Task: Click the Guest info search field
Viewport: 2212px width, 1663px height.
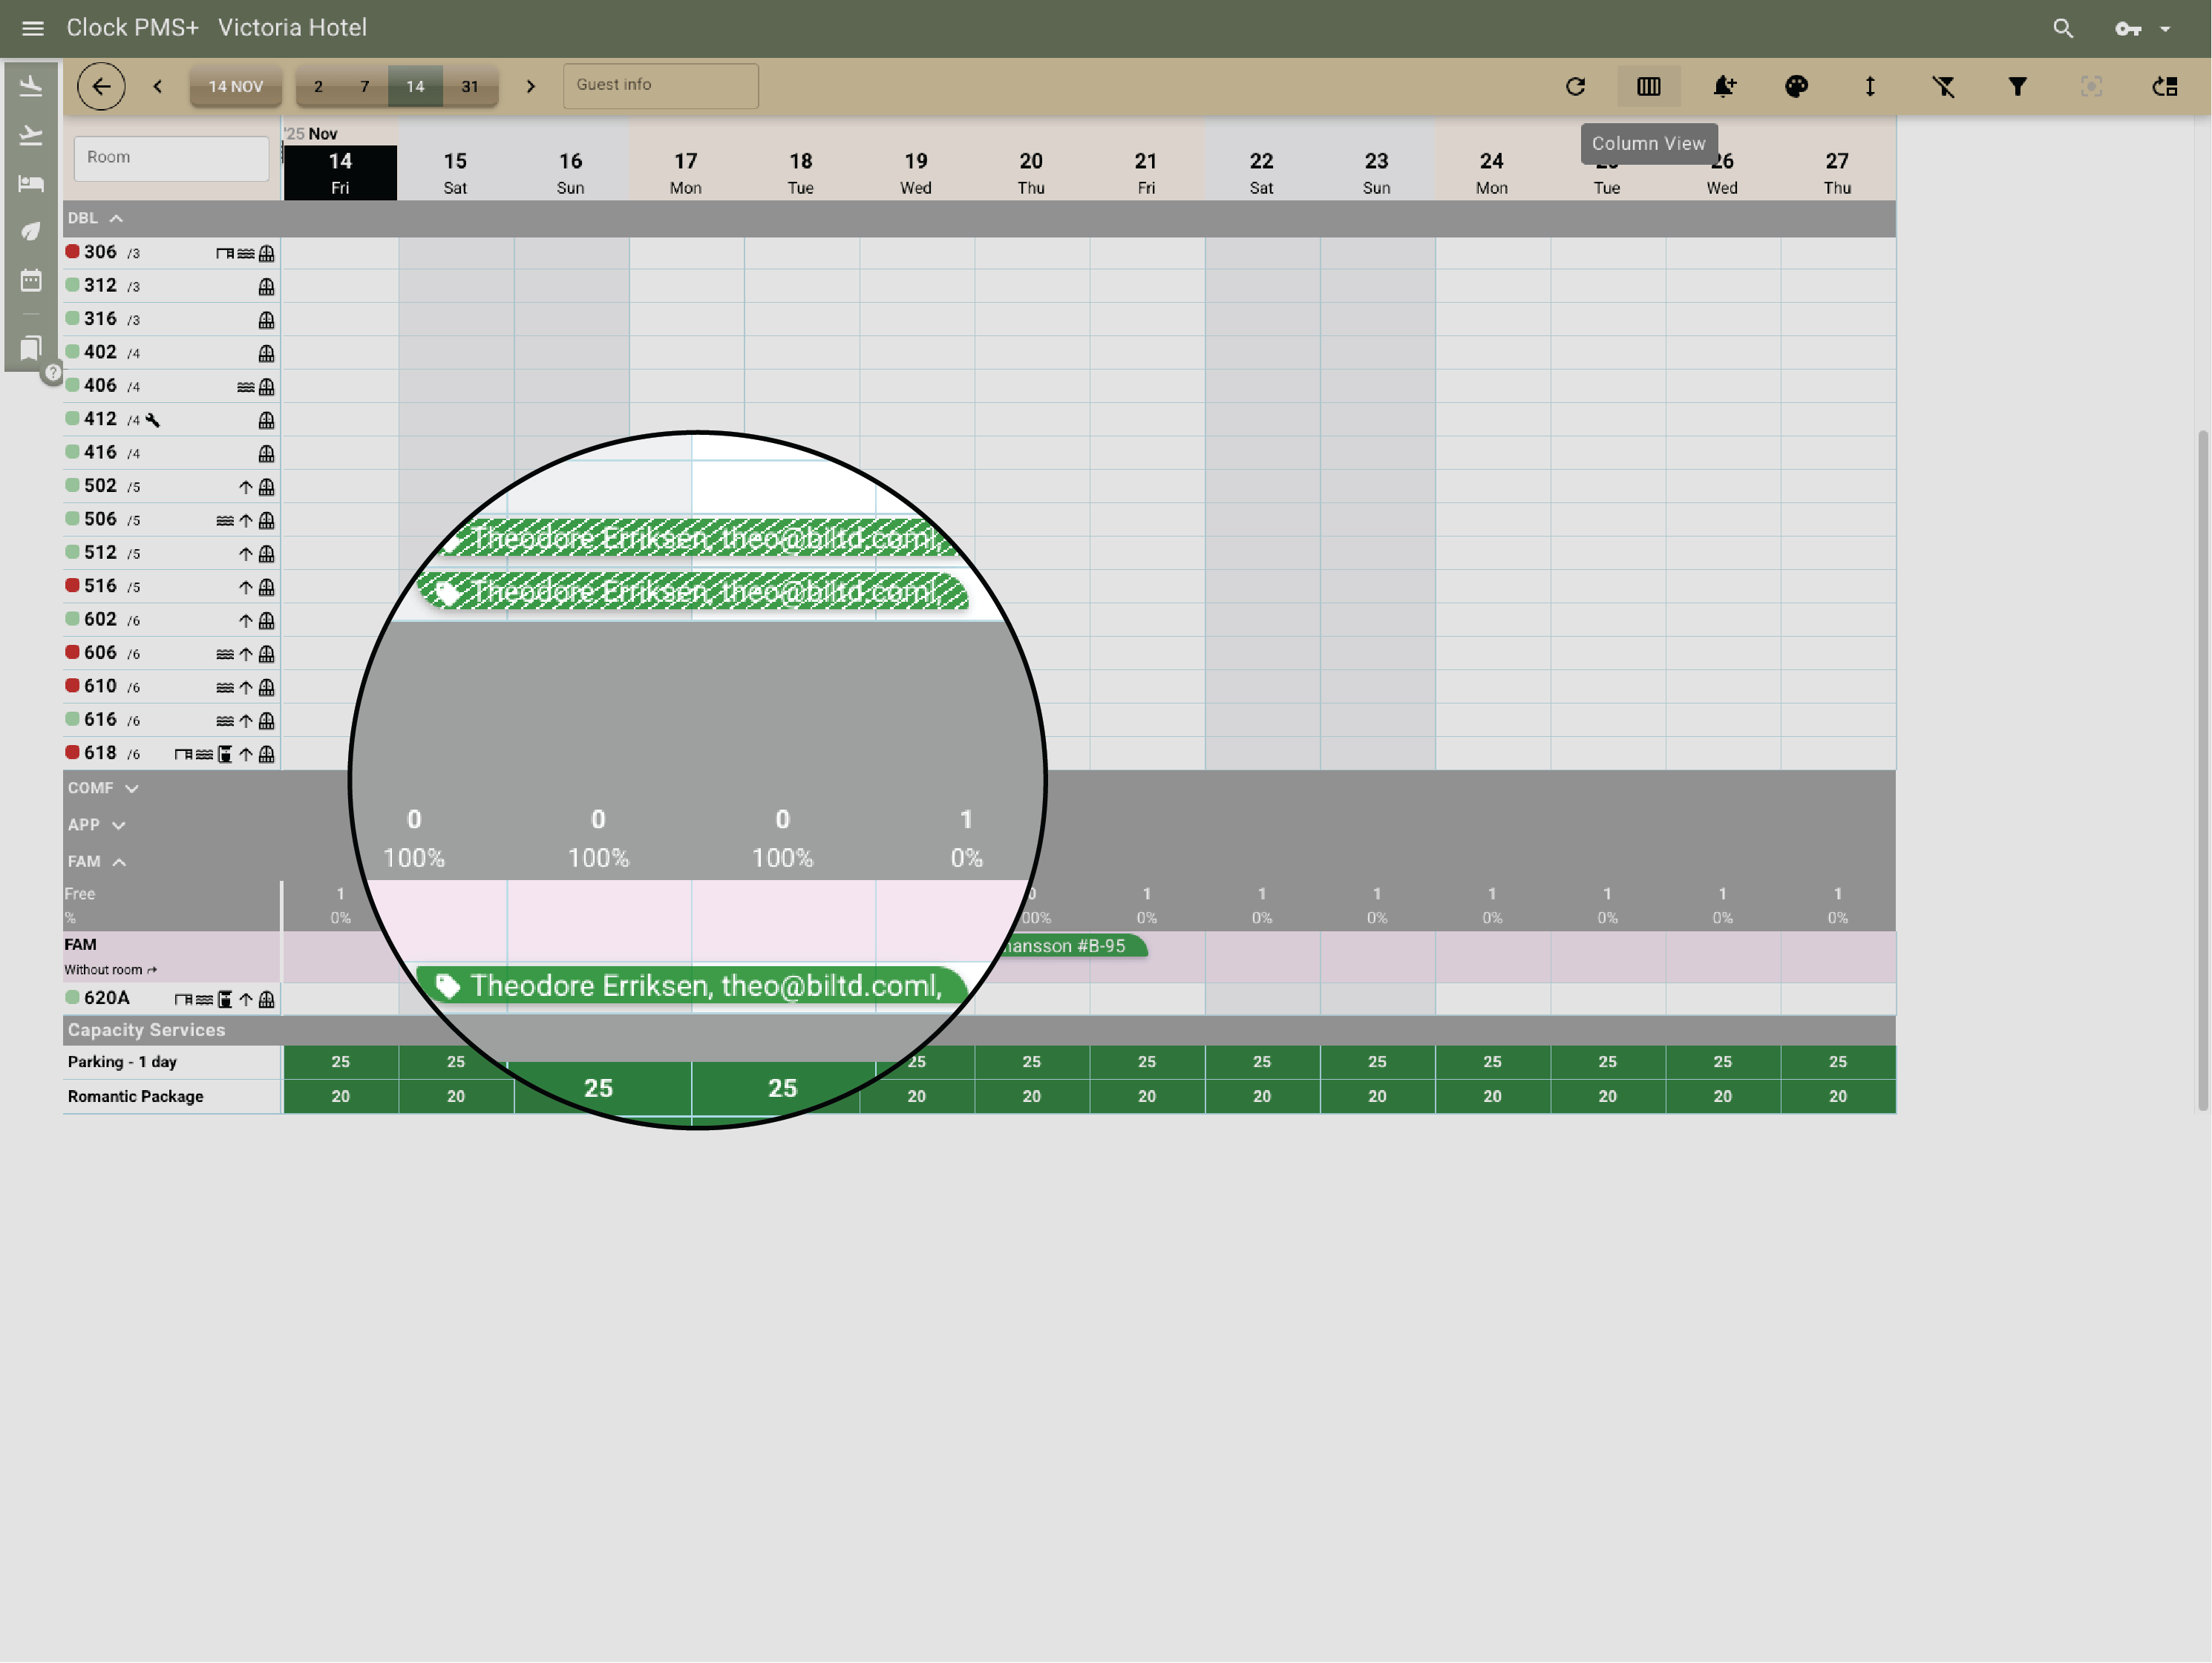Action: (660, 86)
